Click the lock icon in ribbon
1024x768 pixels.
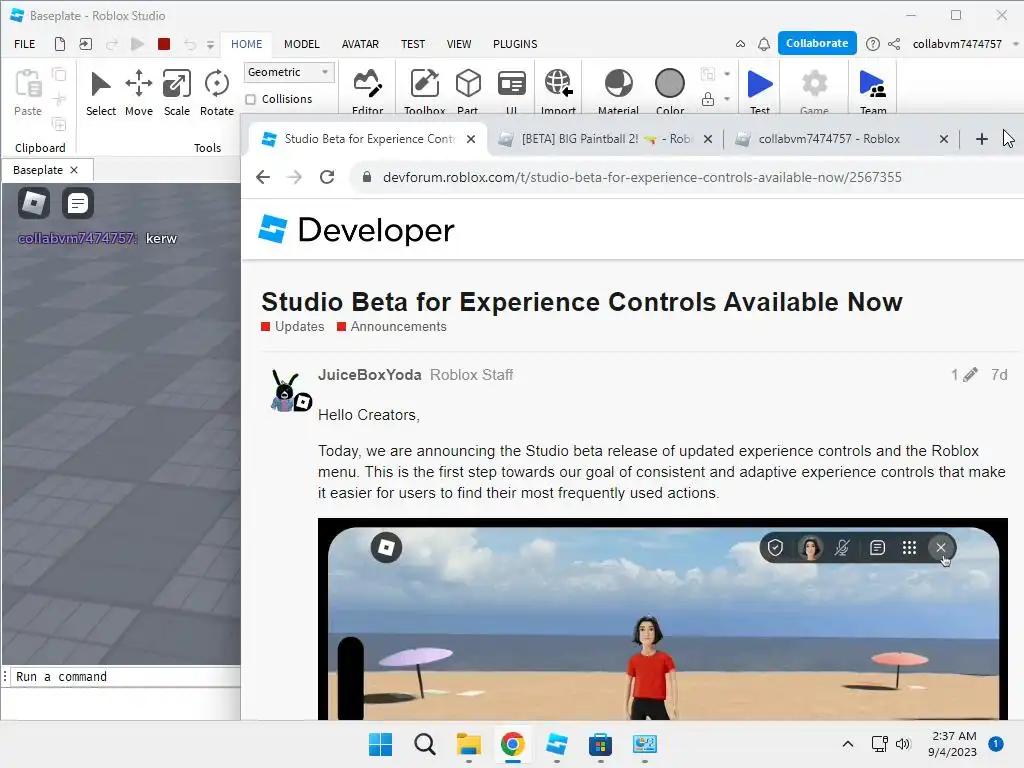coord(708,99)
